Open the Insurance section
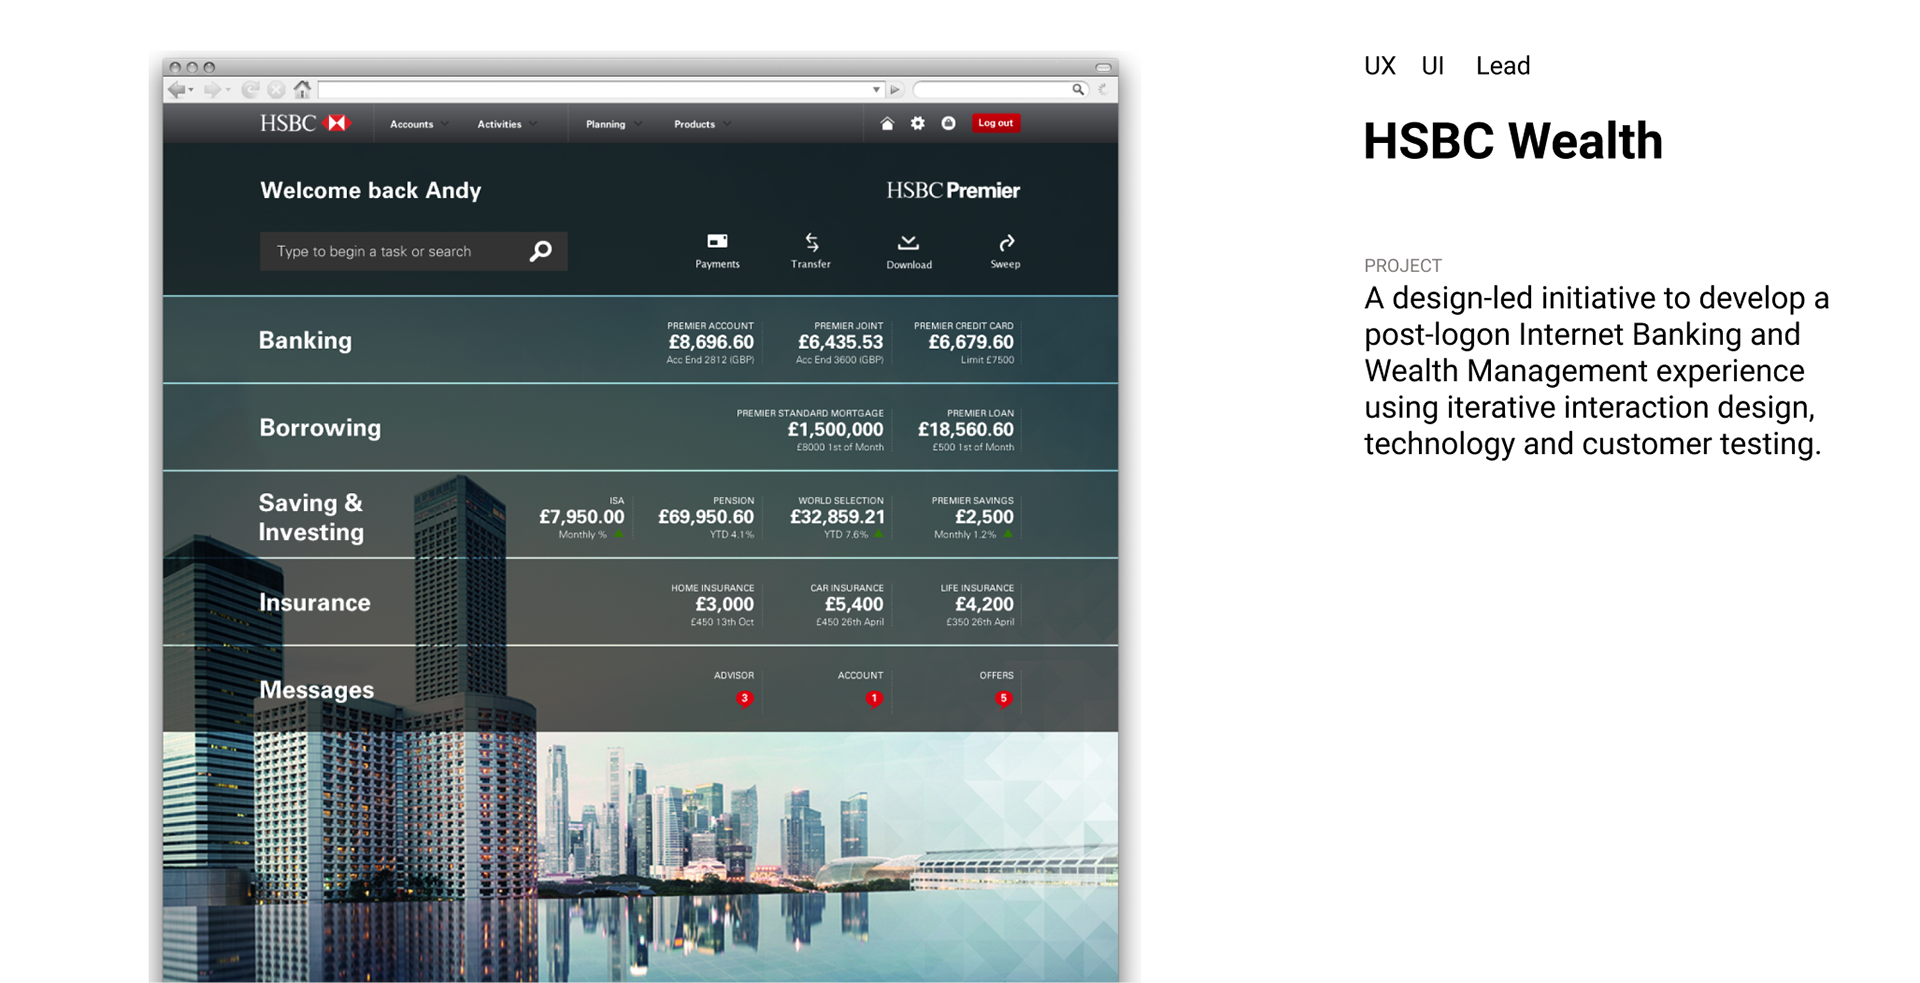1920x983 pixels. point(314,602)
